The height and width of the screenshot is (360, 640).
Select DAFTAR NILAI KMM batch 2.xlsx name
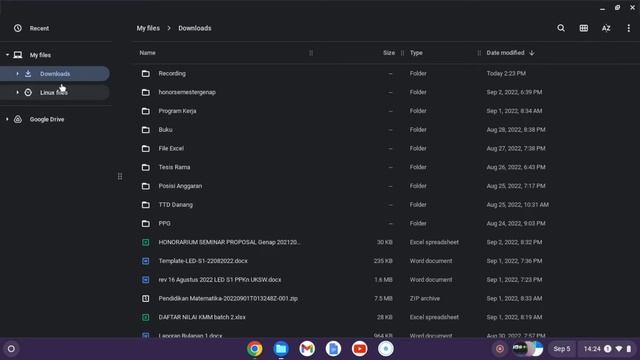click(x=202, y=318)
